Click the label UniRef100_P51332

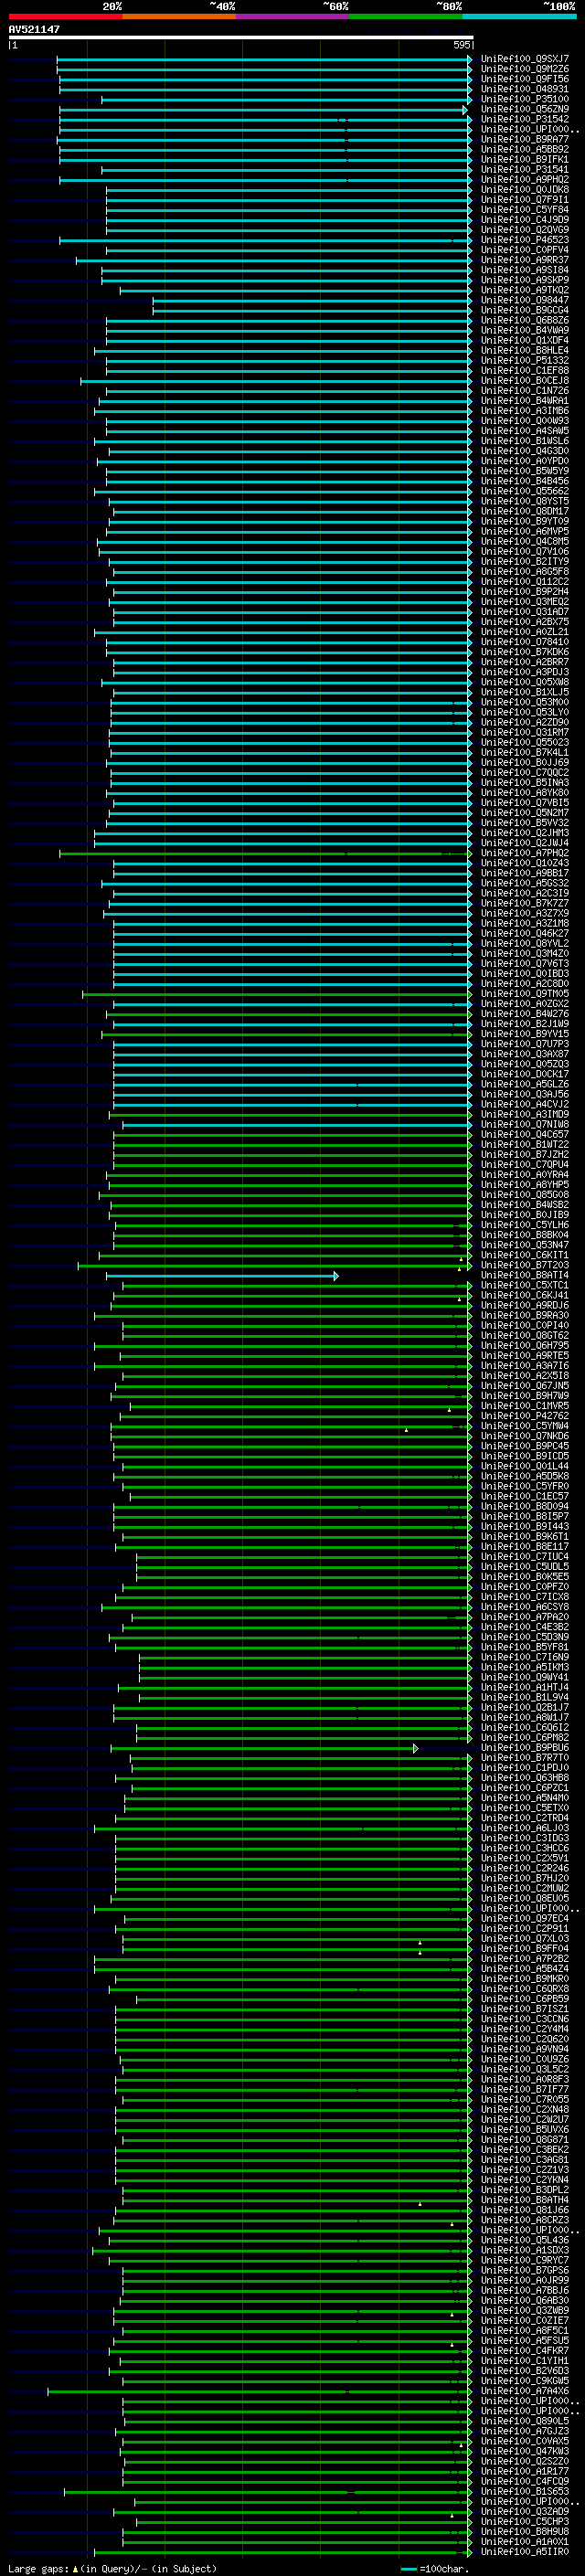coord(525,360)
